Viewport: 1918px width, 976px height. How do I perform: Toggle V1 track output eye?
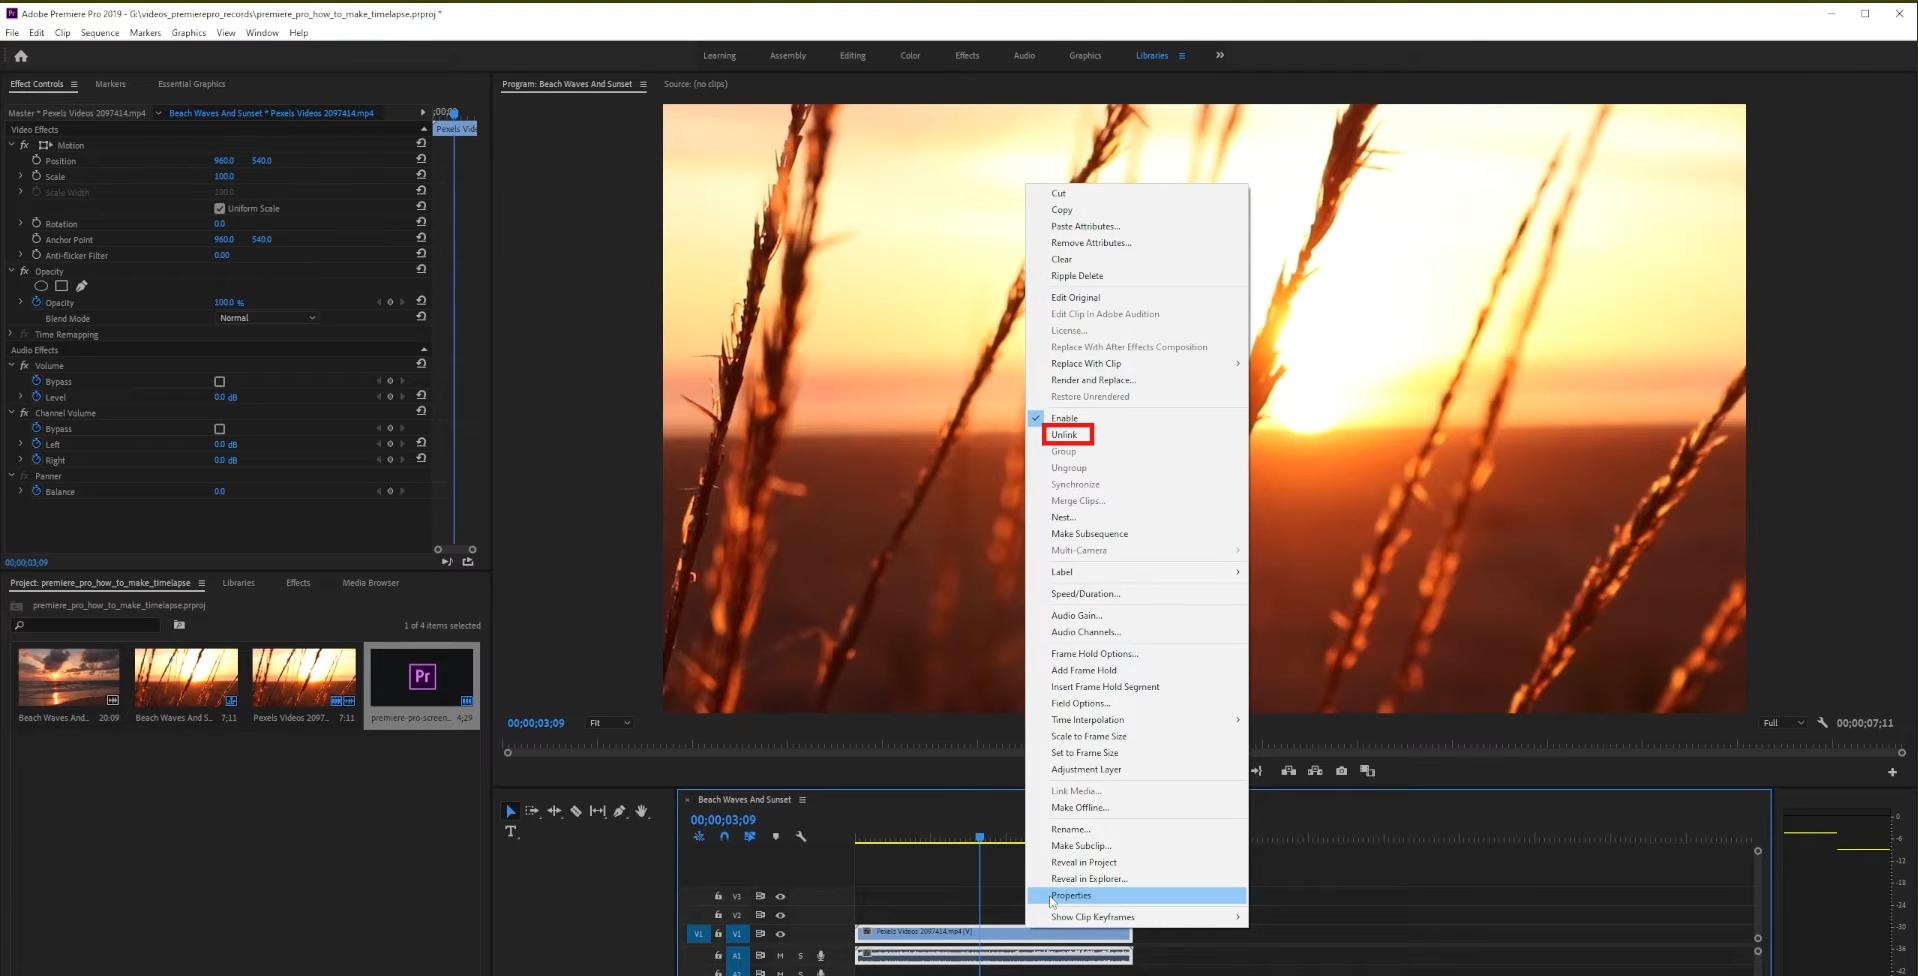coord(780,934)
